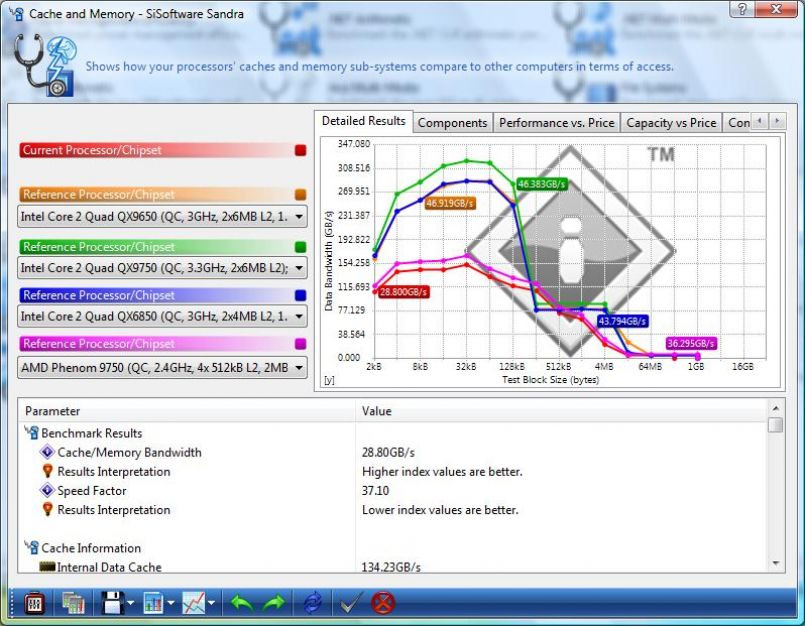Click the red Current Processor color swatch

[301, 150]
